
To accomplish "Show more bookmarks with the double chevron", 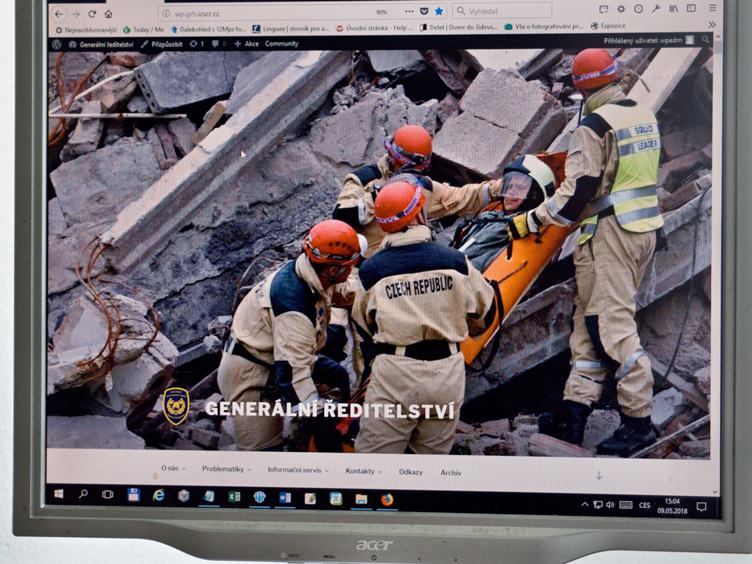I will point(712,24).
